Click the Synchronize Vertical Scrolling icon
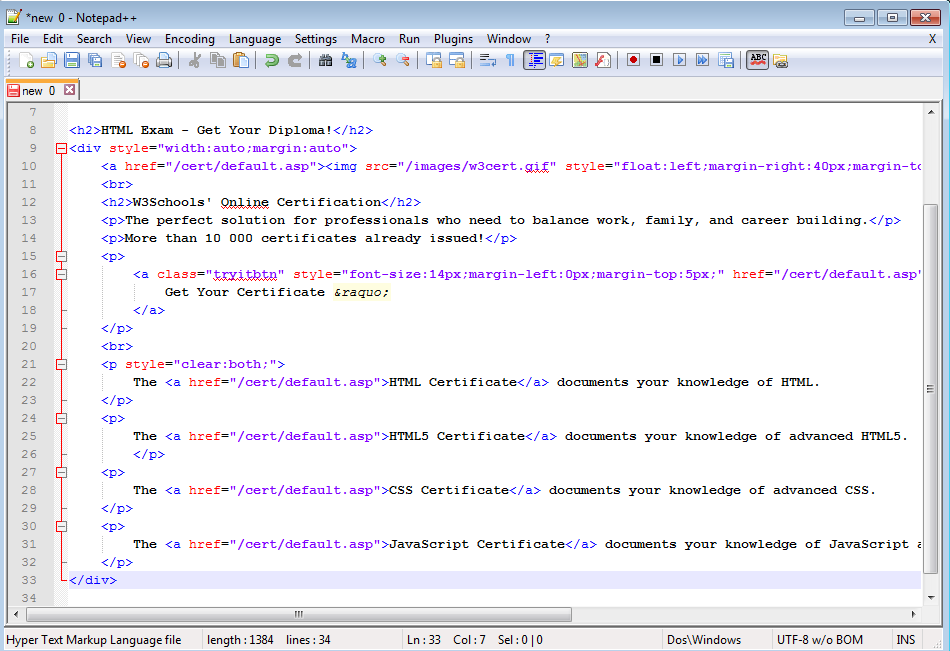950x651 pixels. pyautogui.click(x=434, y=60)
